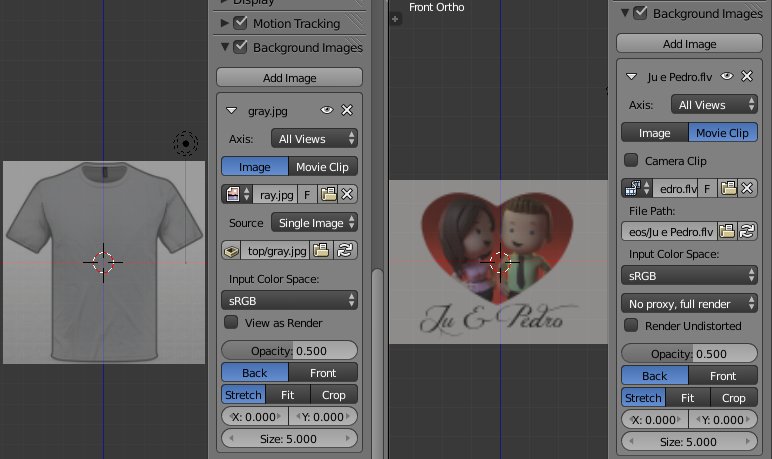Select Fit framing in left panel
Screen dimensions: 772x459
pos(288,394)
